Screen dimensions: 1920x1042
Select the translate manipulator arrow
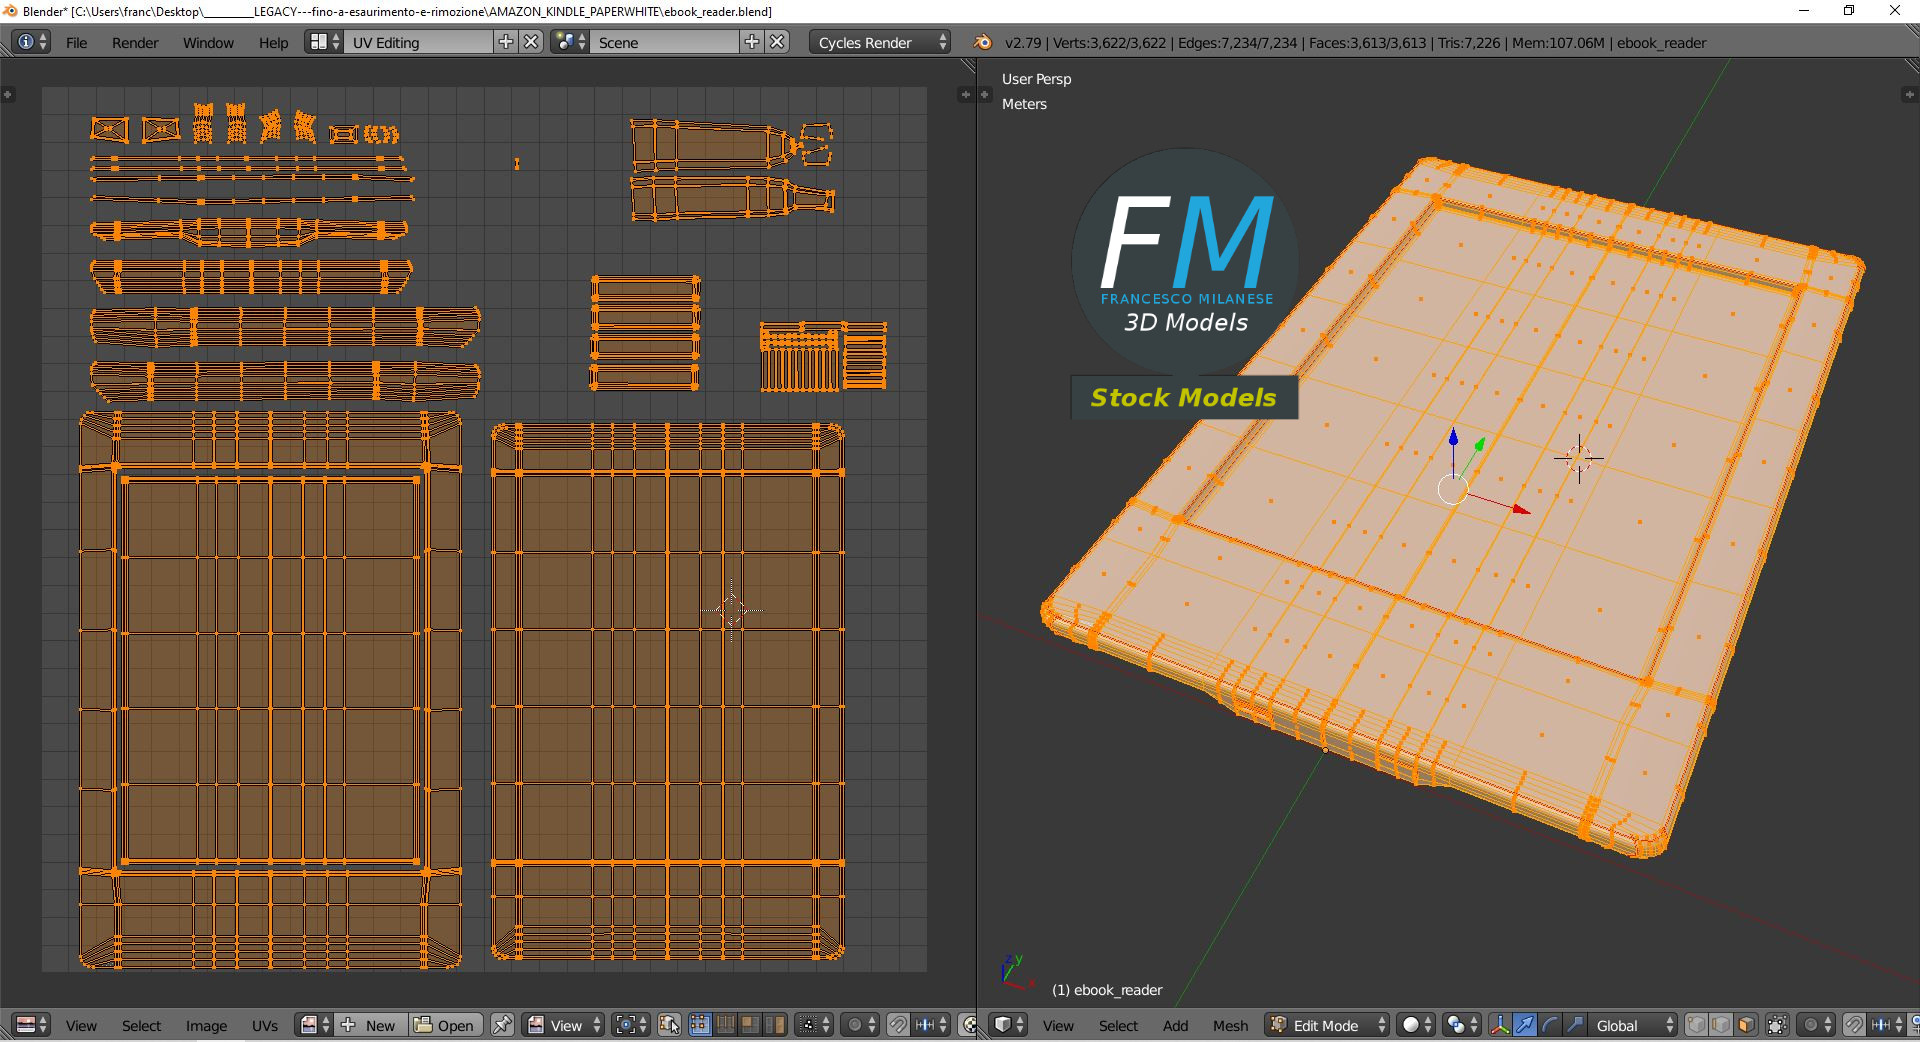tap(1525, 1025)
